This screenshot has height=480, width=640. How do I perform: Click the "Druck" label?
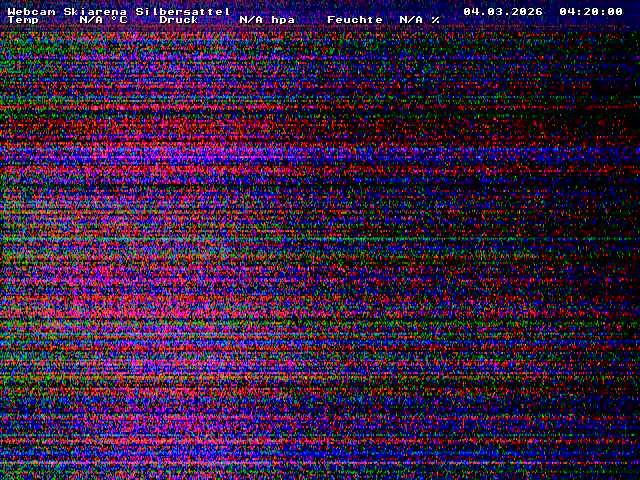[x=179, y=20]
